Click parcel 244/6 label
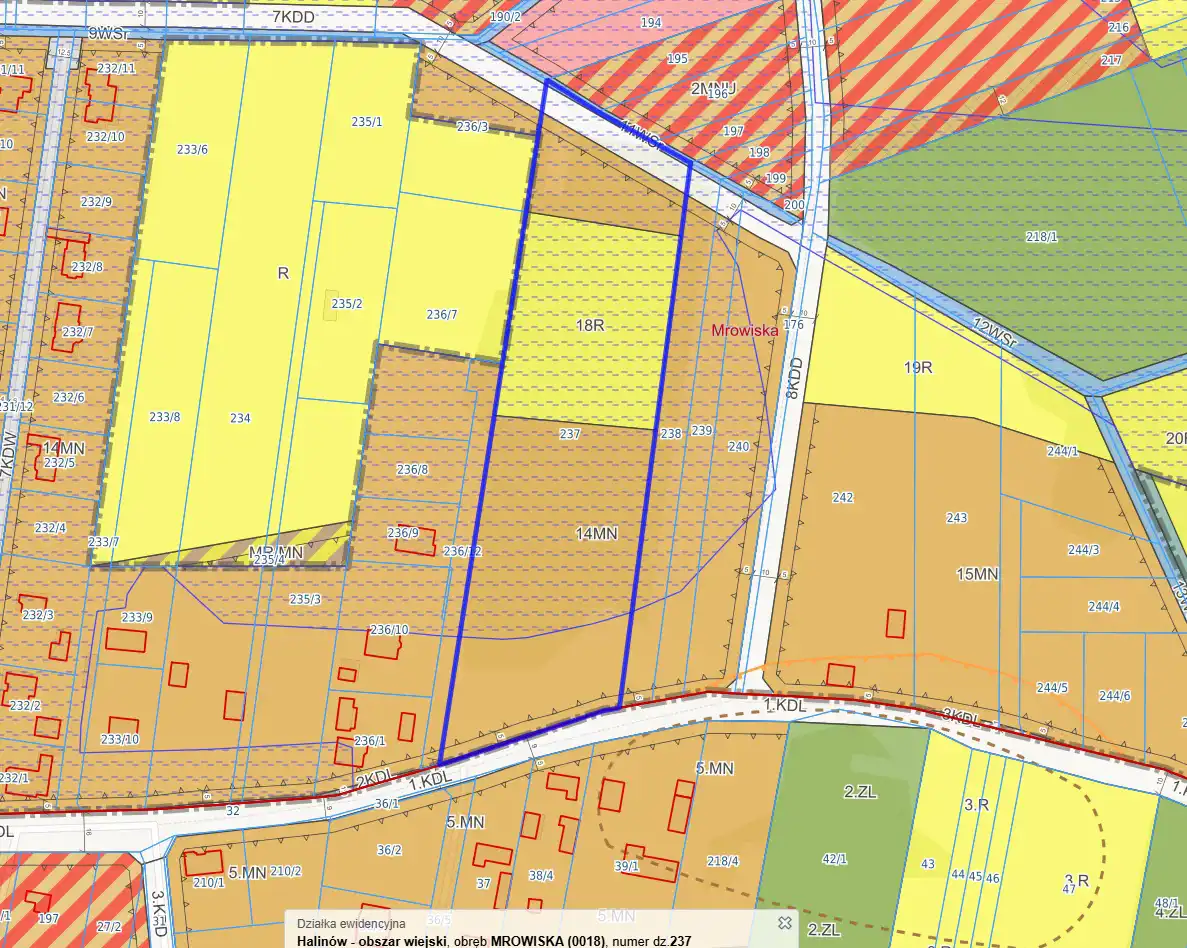This screenshot has width=1187, height=948. point(1114,695)
